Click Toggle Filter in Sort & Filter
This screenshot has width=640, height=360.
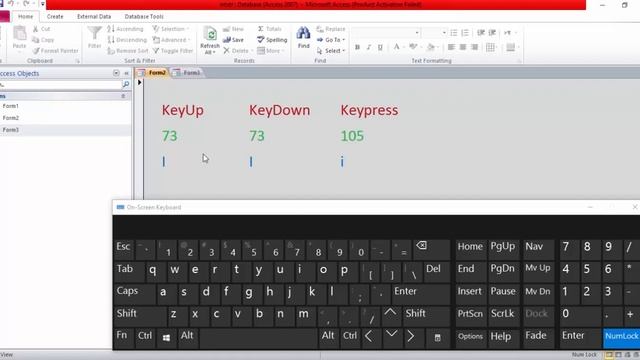click(173, 51)
